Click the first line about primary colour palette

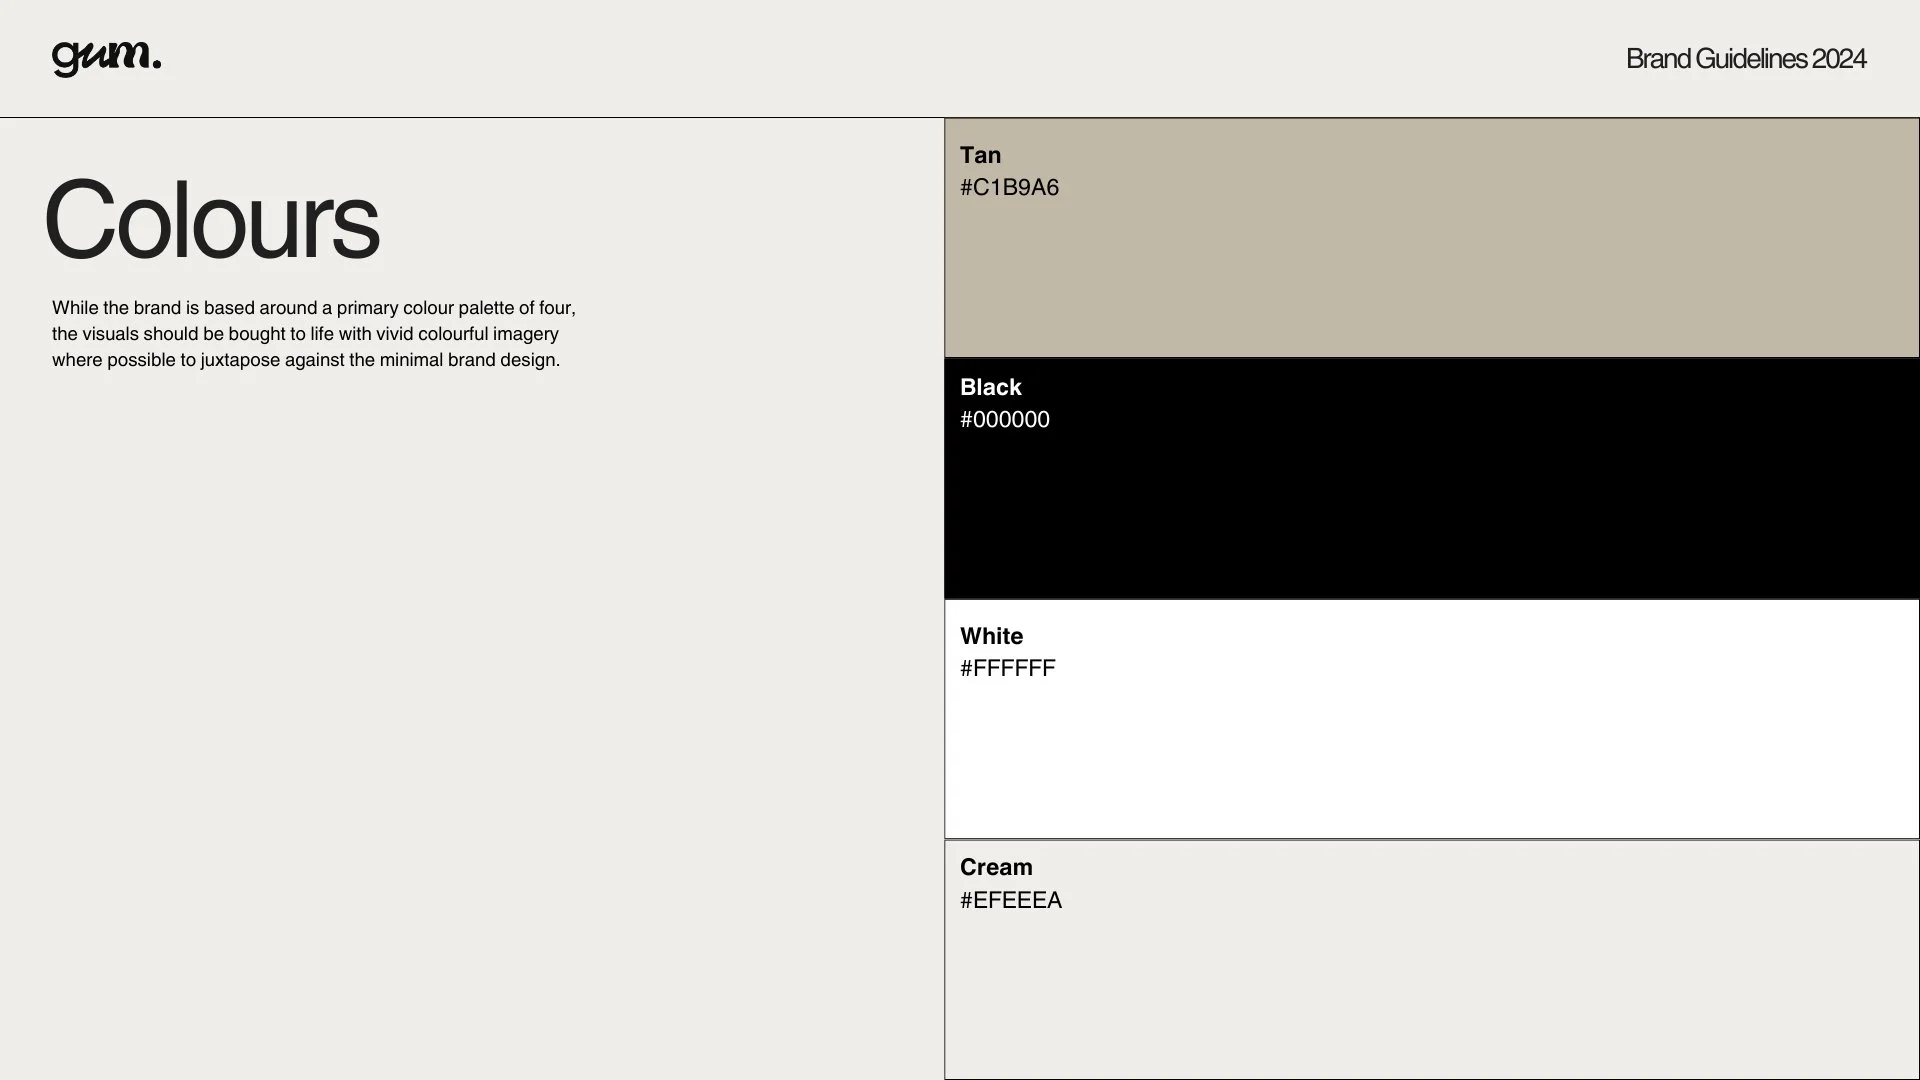[314, 308]
